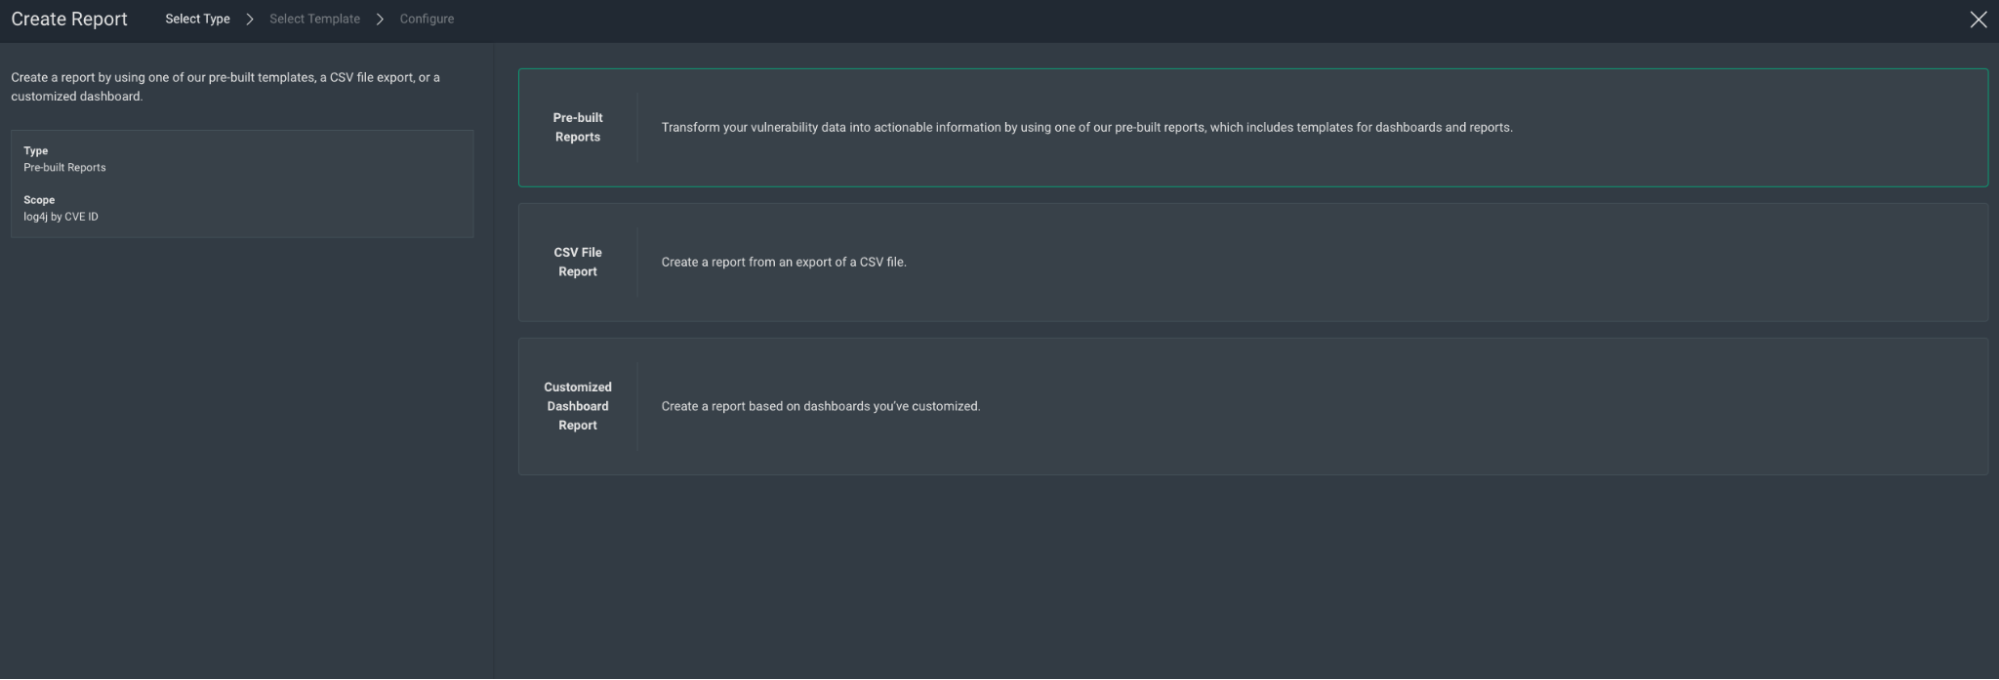Pick the Customized Dashboard Report option
Viewport: 1999px width, 680px height.
tap(577, 406)
